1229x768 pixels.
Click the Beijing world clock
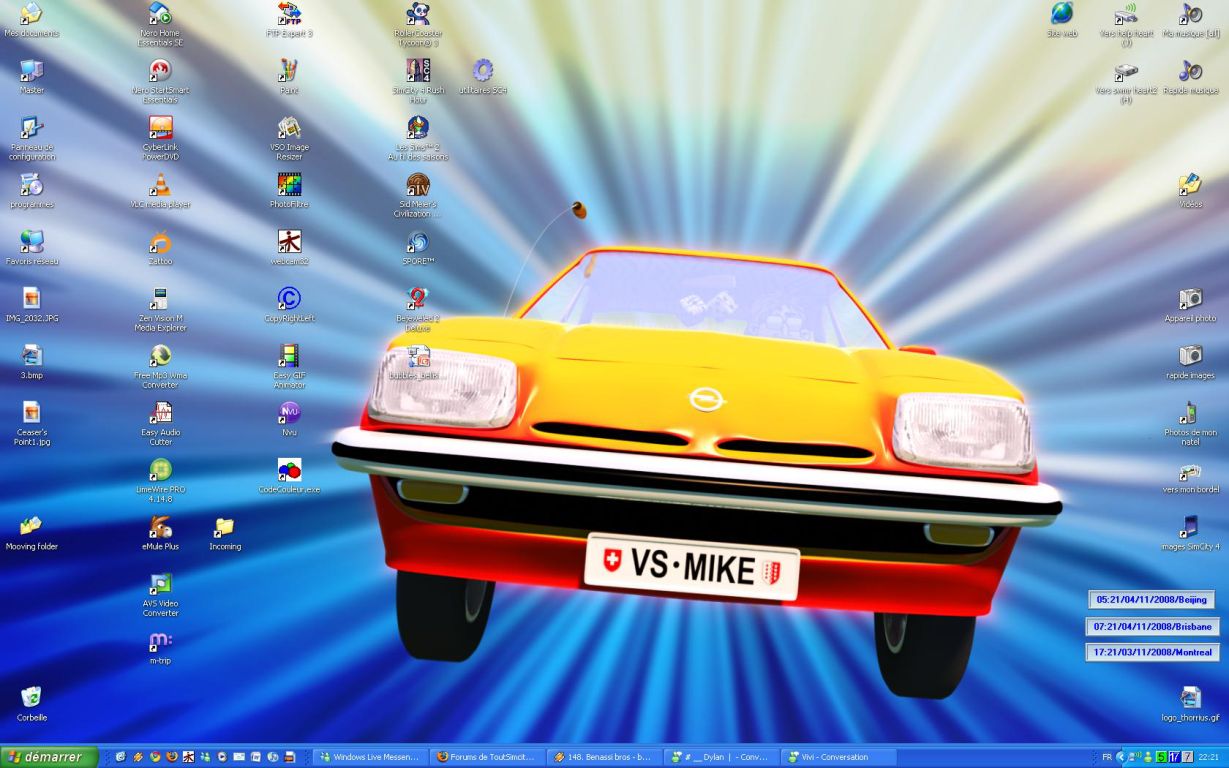tap(1152, 600)
